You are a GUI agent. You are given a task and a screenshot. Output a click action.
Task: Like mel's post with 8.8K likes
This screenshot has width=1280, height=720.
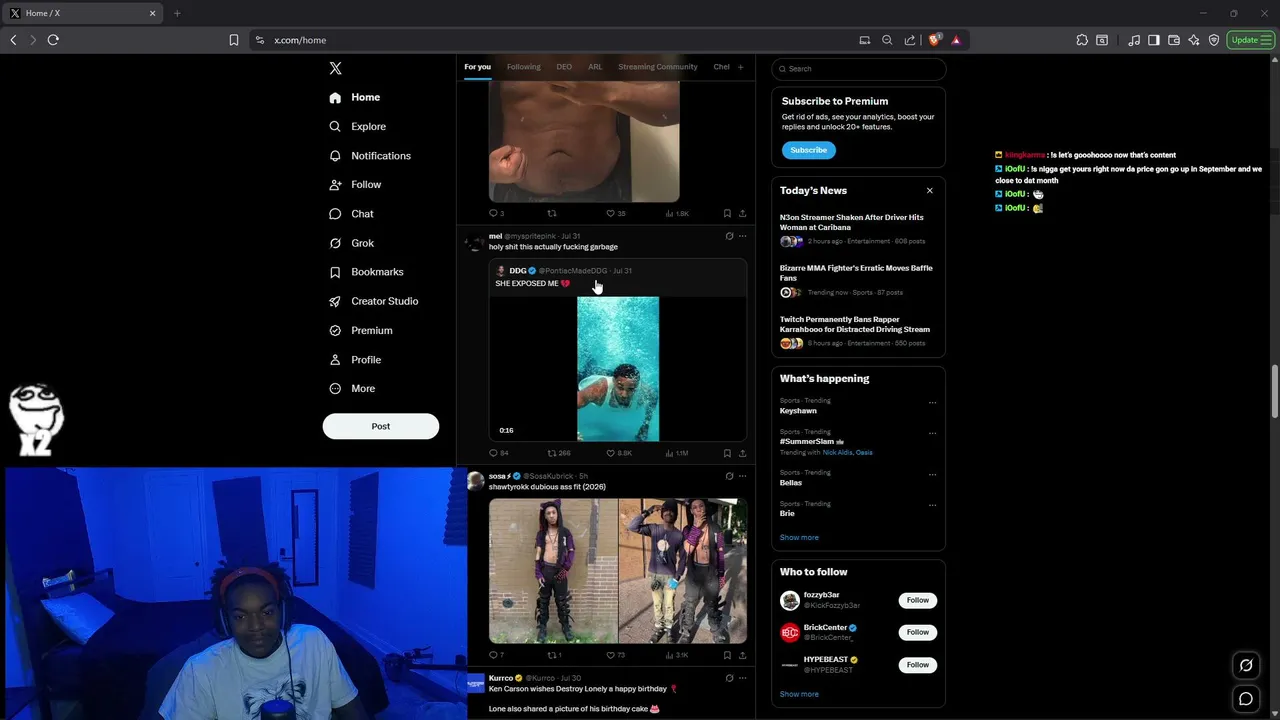click(611, 453)
